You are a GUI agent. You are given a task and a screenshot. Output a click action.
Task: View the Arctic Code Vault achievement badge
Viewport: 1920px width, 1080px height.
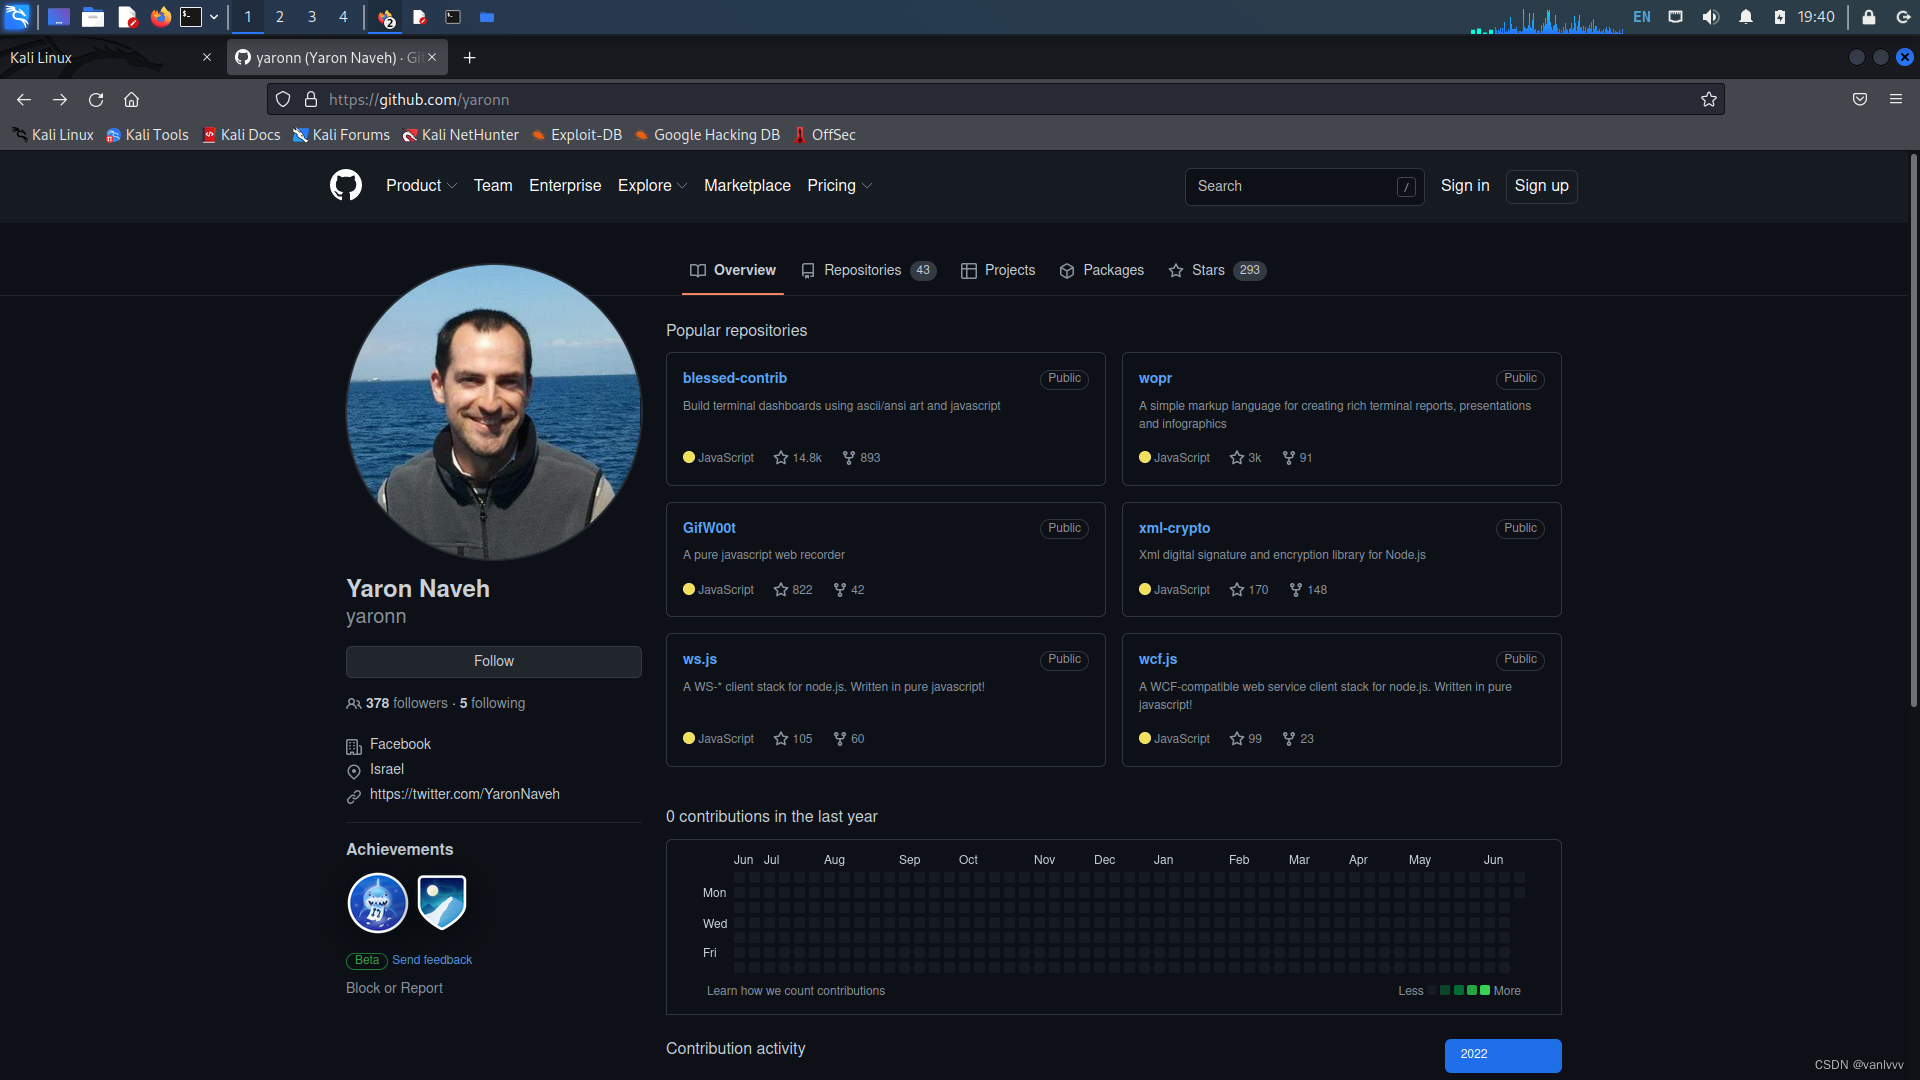(442, 903)
